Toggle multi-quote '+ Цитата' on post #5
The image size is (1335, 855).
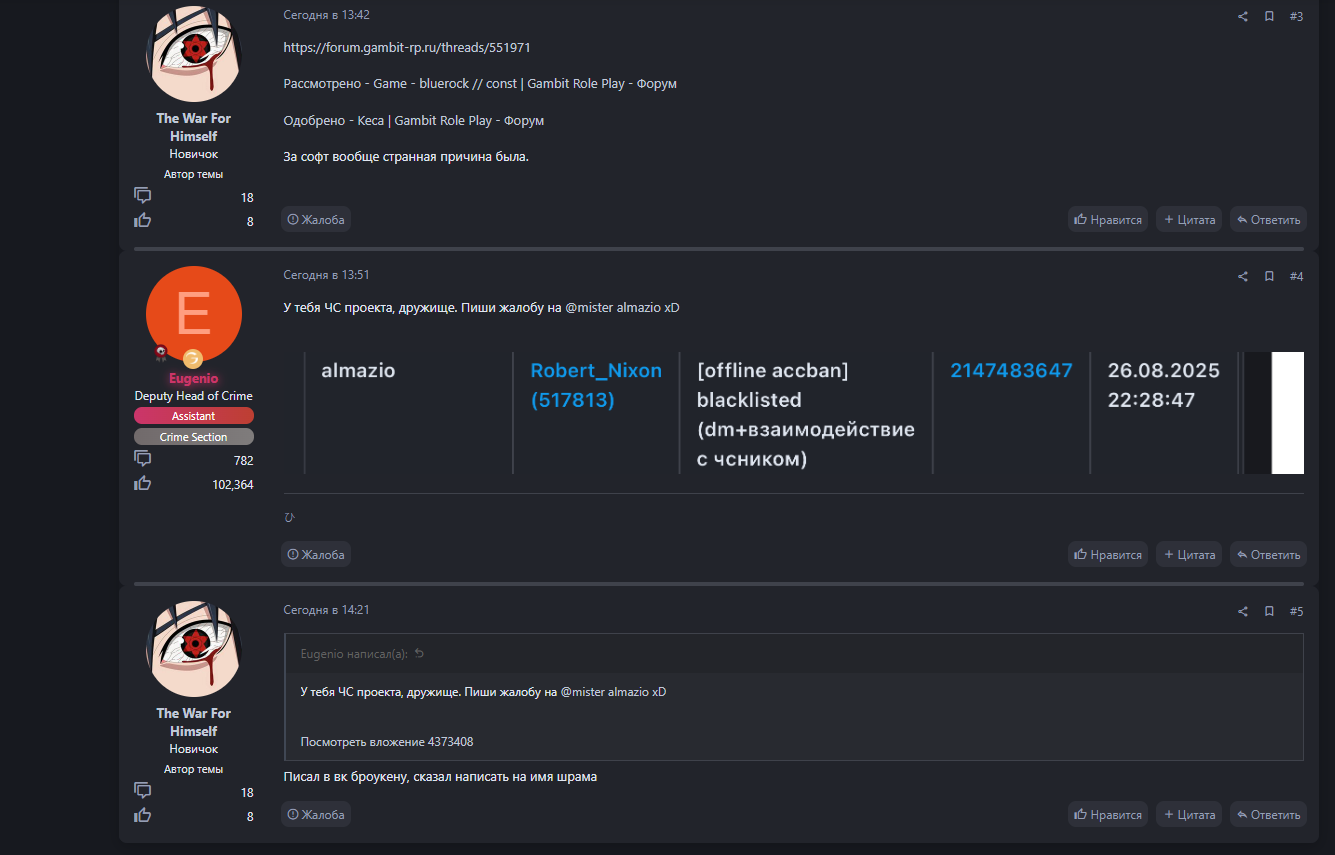[1189, 815]
